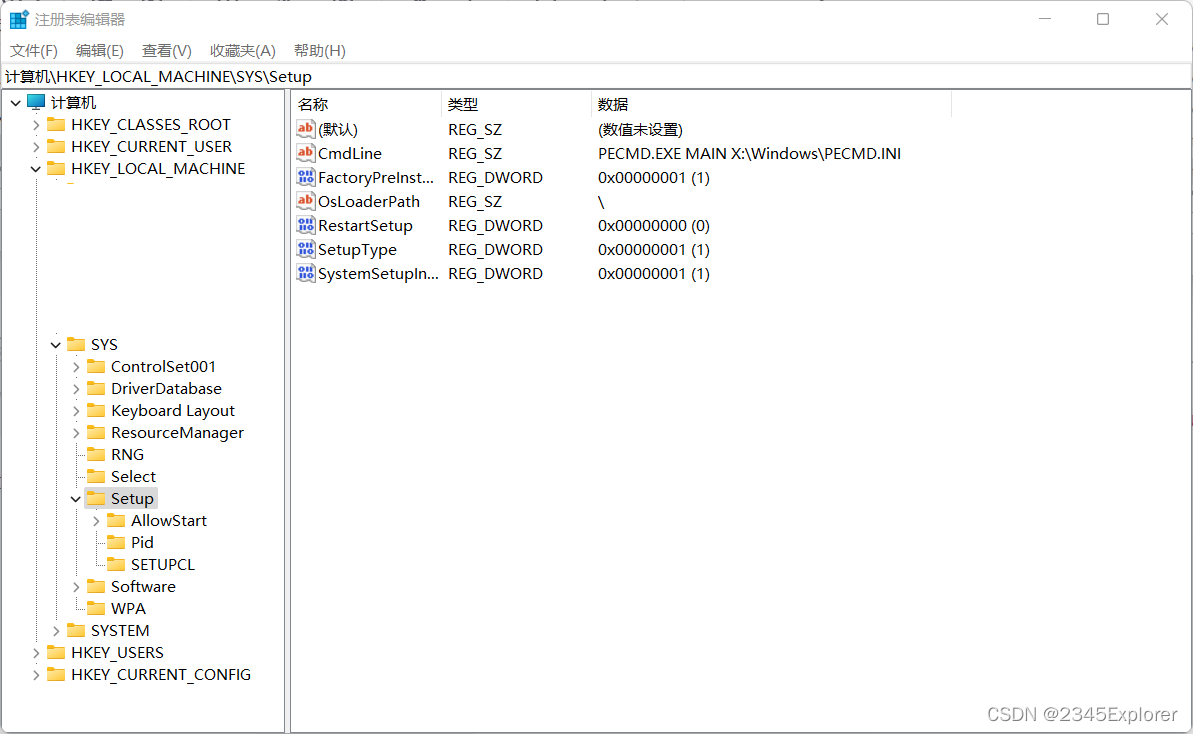Screen dimensions: 1193x734
Task: Click the SetupType DWORD icon
Action: point(306,249)
